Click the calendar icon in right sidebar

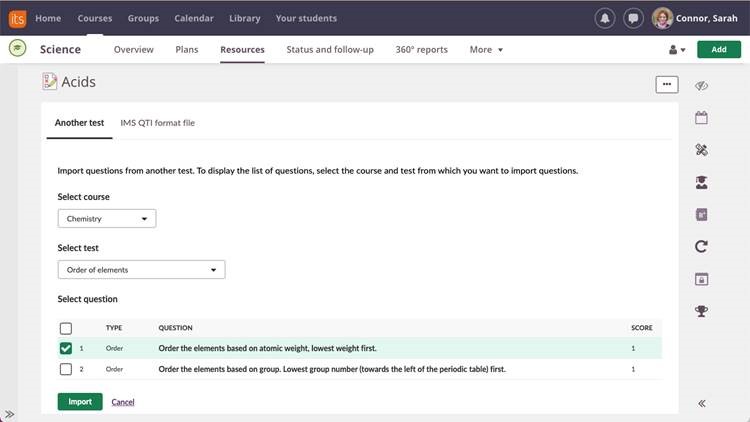point(701,118)
